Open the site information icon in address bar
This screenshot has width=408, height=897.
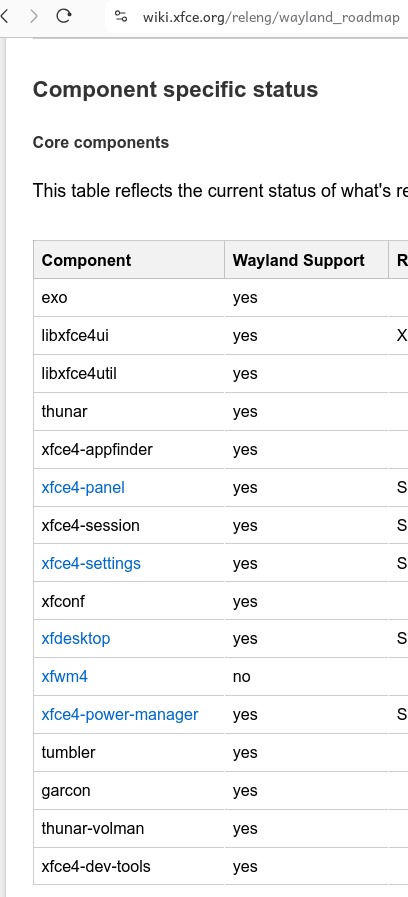(121, 17)
